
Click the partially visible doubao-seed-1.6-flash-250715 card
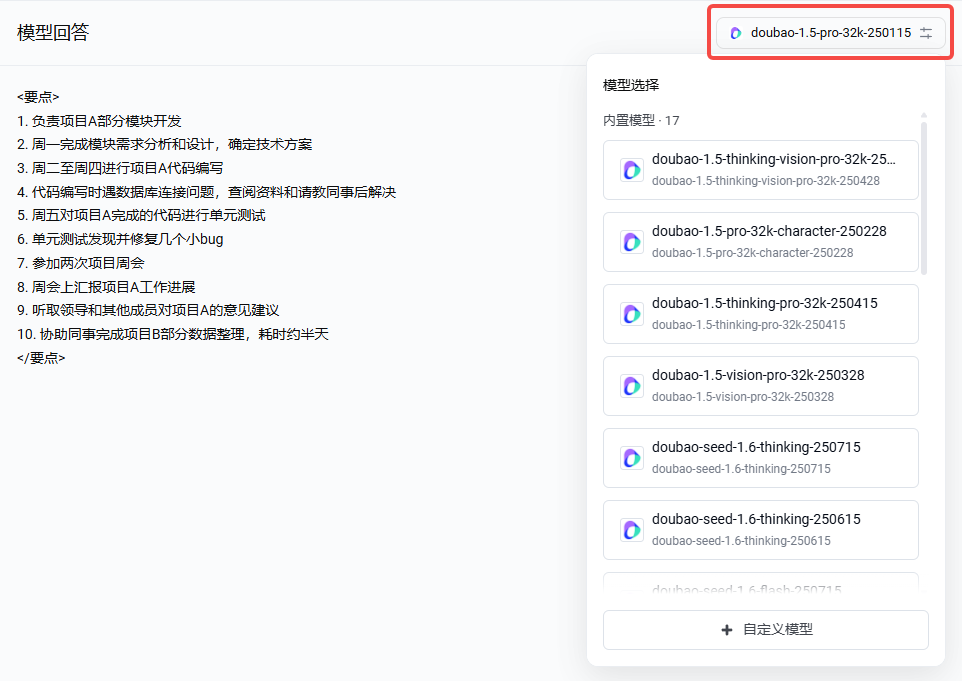[760, 582]
